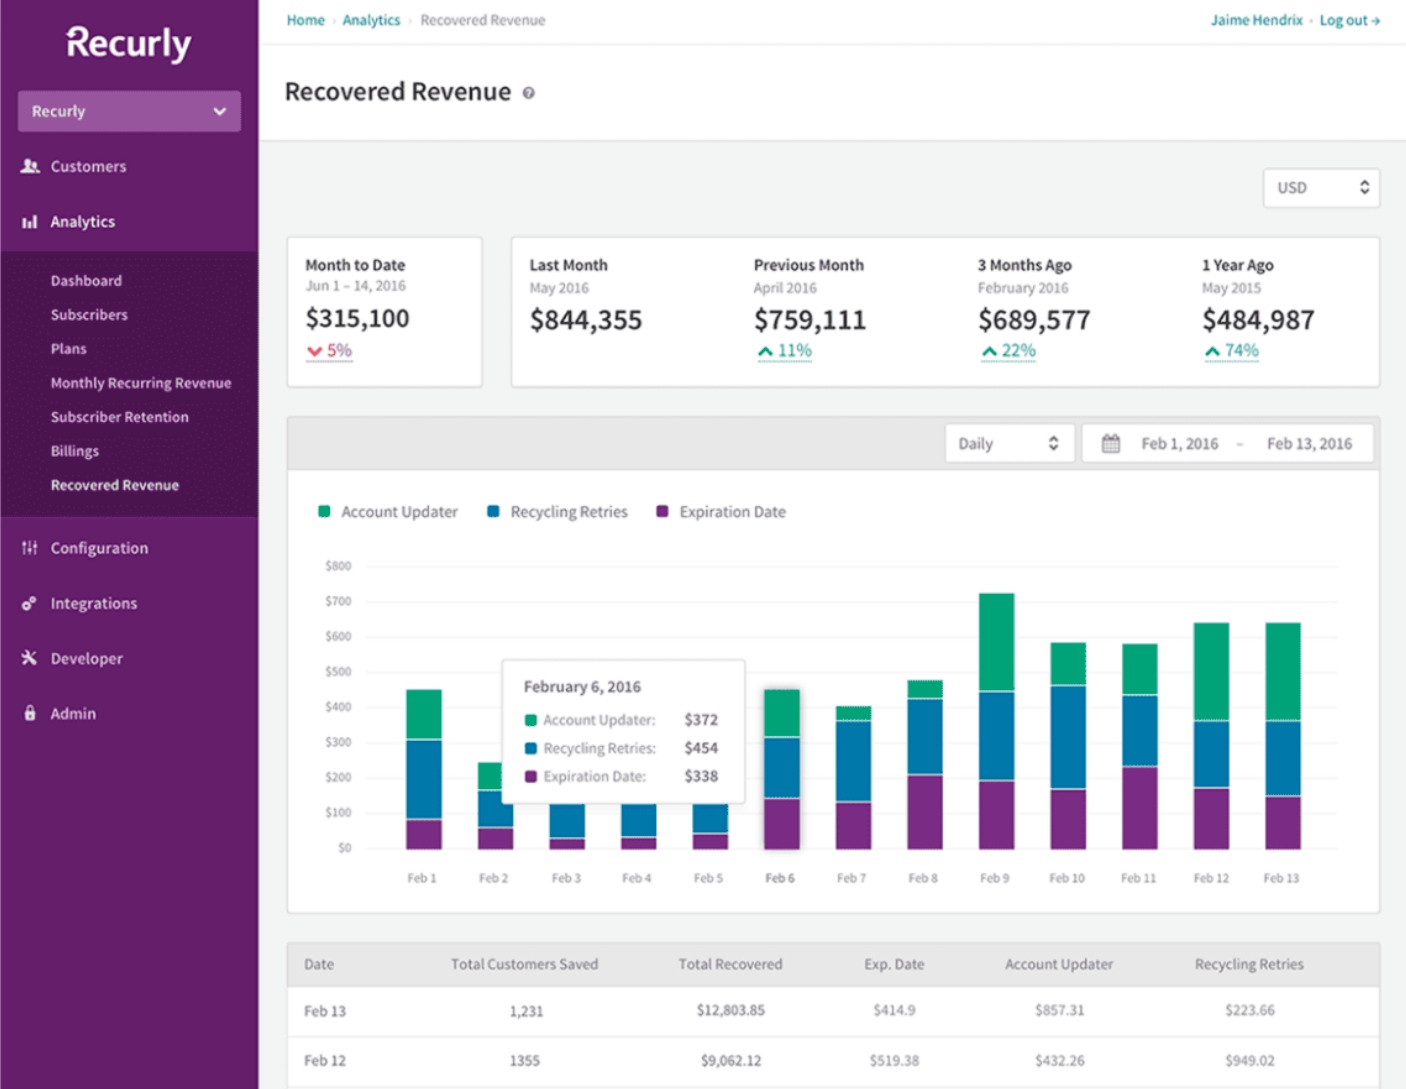Click the $12,803.85 total recovered cell
The height and width of the screenshot is (1089, 1406).
click(x=731, y=1011)
